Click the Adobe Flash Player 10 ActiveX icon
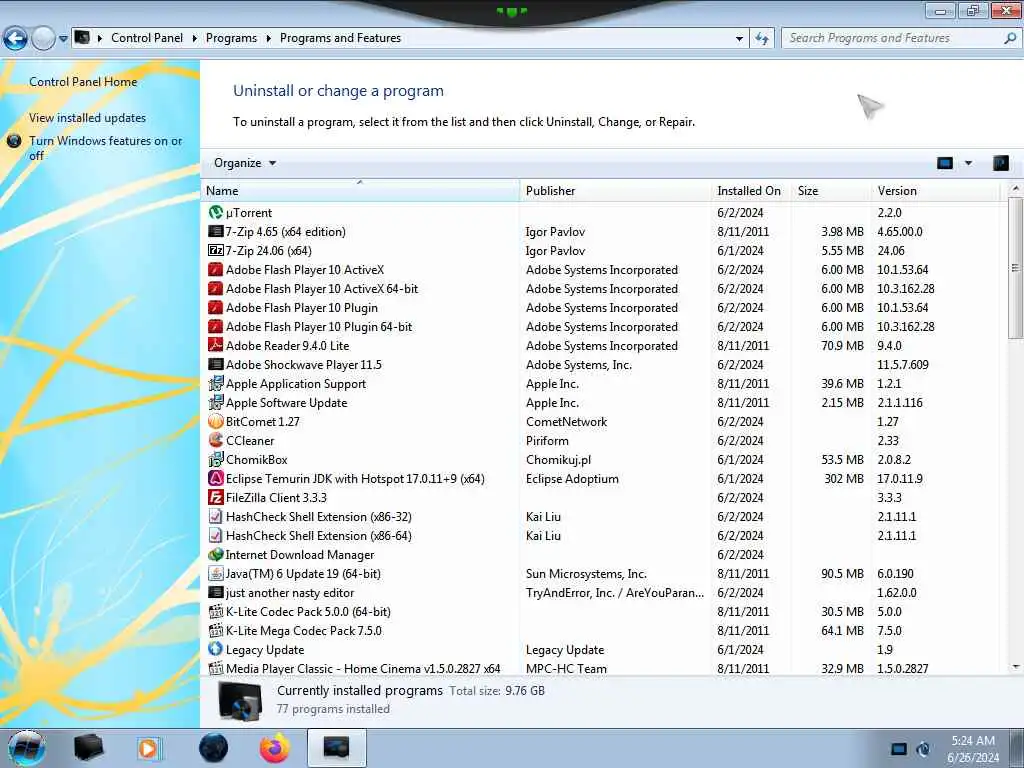 pos(216,269)
